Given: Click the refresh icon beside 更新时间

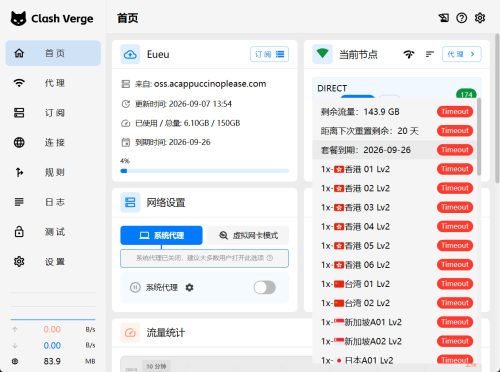Looking at the screenshot, I should pyautogui.click(x=126, y=104).
